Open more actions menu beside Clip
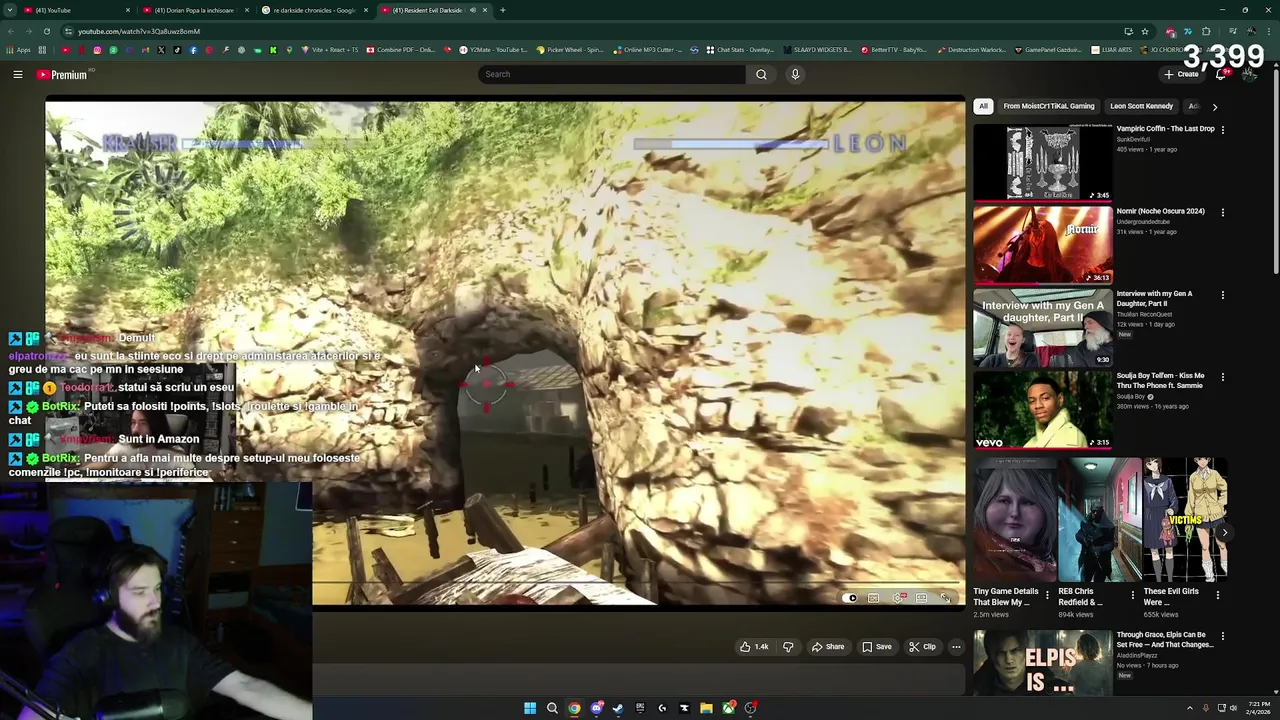1280x720 pixels. point(956,647)
